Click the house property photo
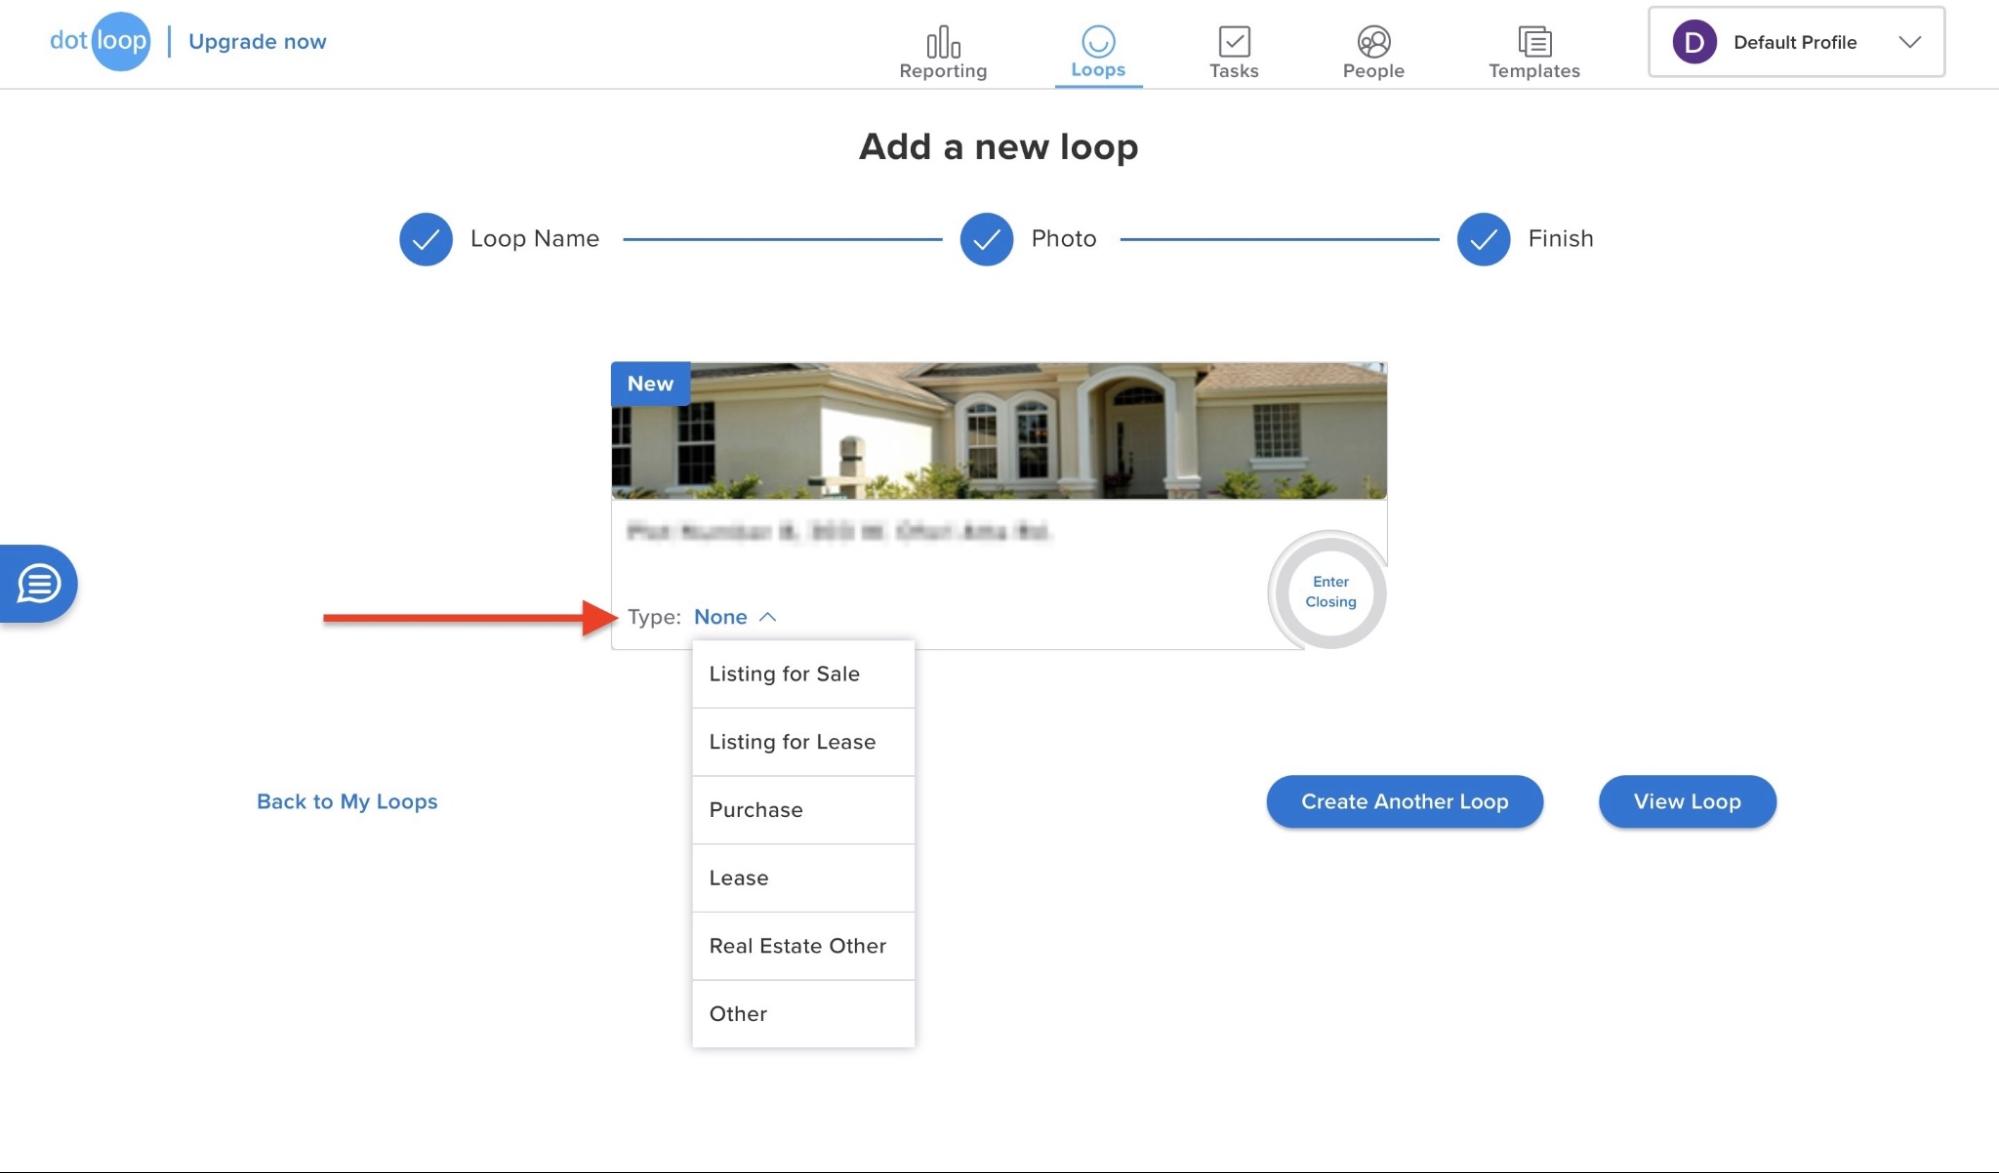1999x1173 pixels. 999,430
